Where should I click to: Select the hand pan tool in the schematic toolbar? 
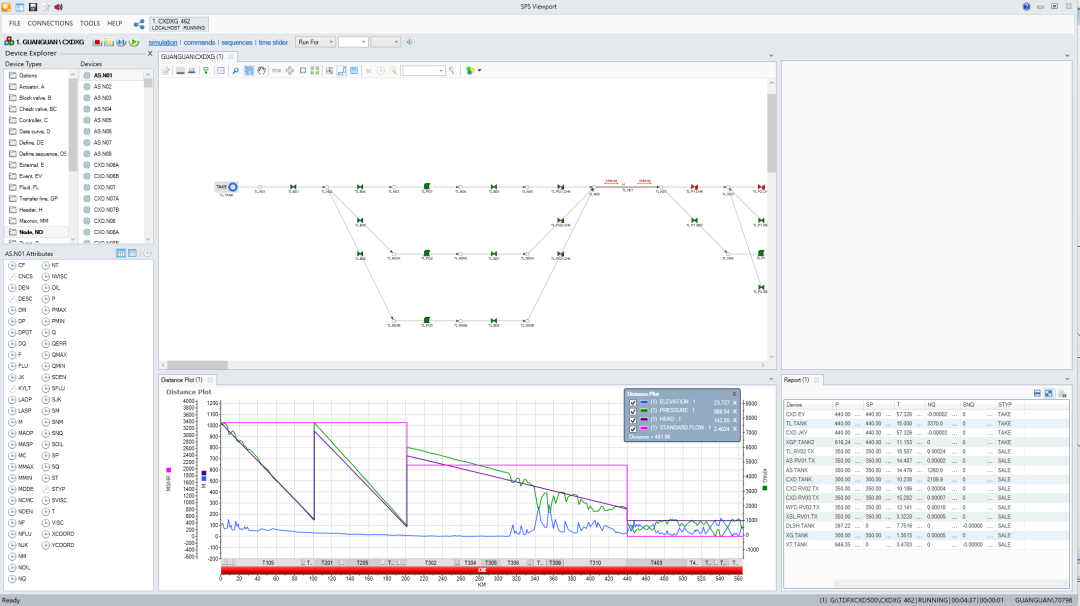tap(262, 70)
